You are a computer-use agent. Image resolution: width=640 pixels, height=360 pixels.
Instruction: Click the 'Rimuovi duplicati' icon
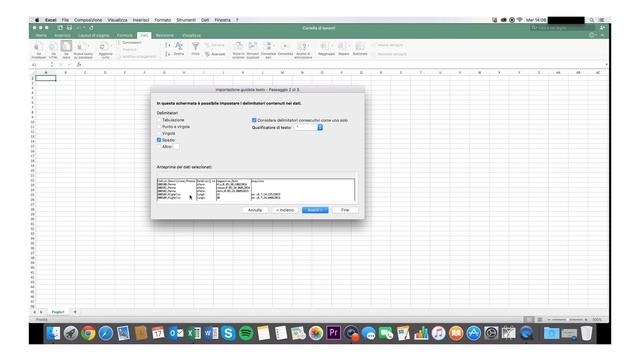point(253,46)
